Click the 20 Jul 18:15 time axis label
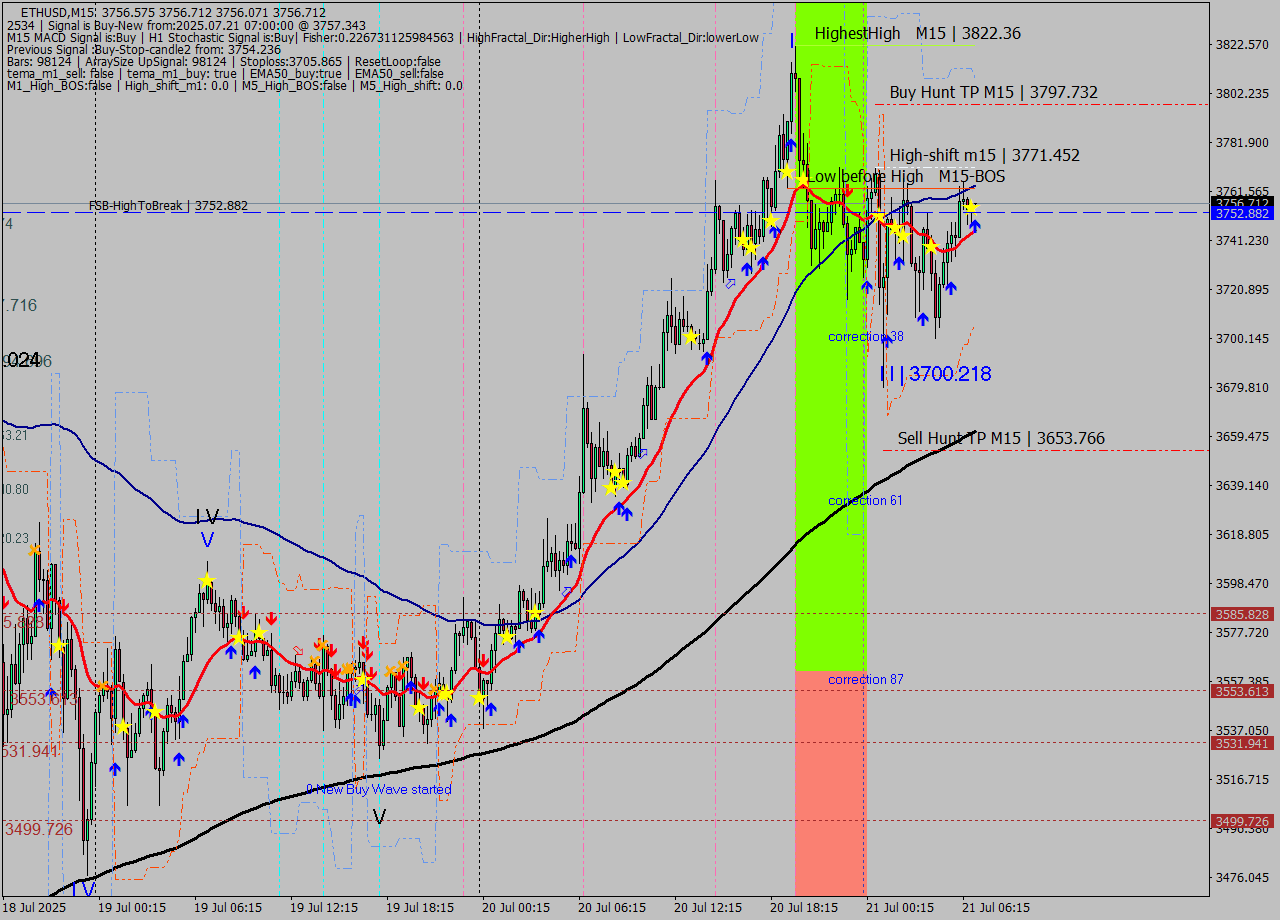 (x=805, y=908)
